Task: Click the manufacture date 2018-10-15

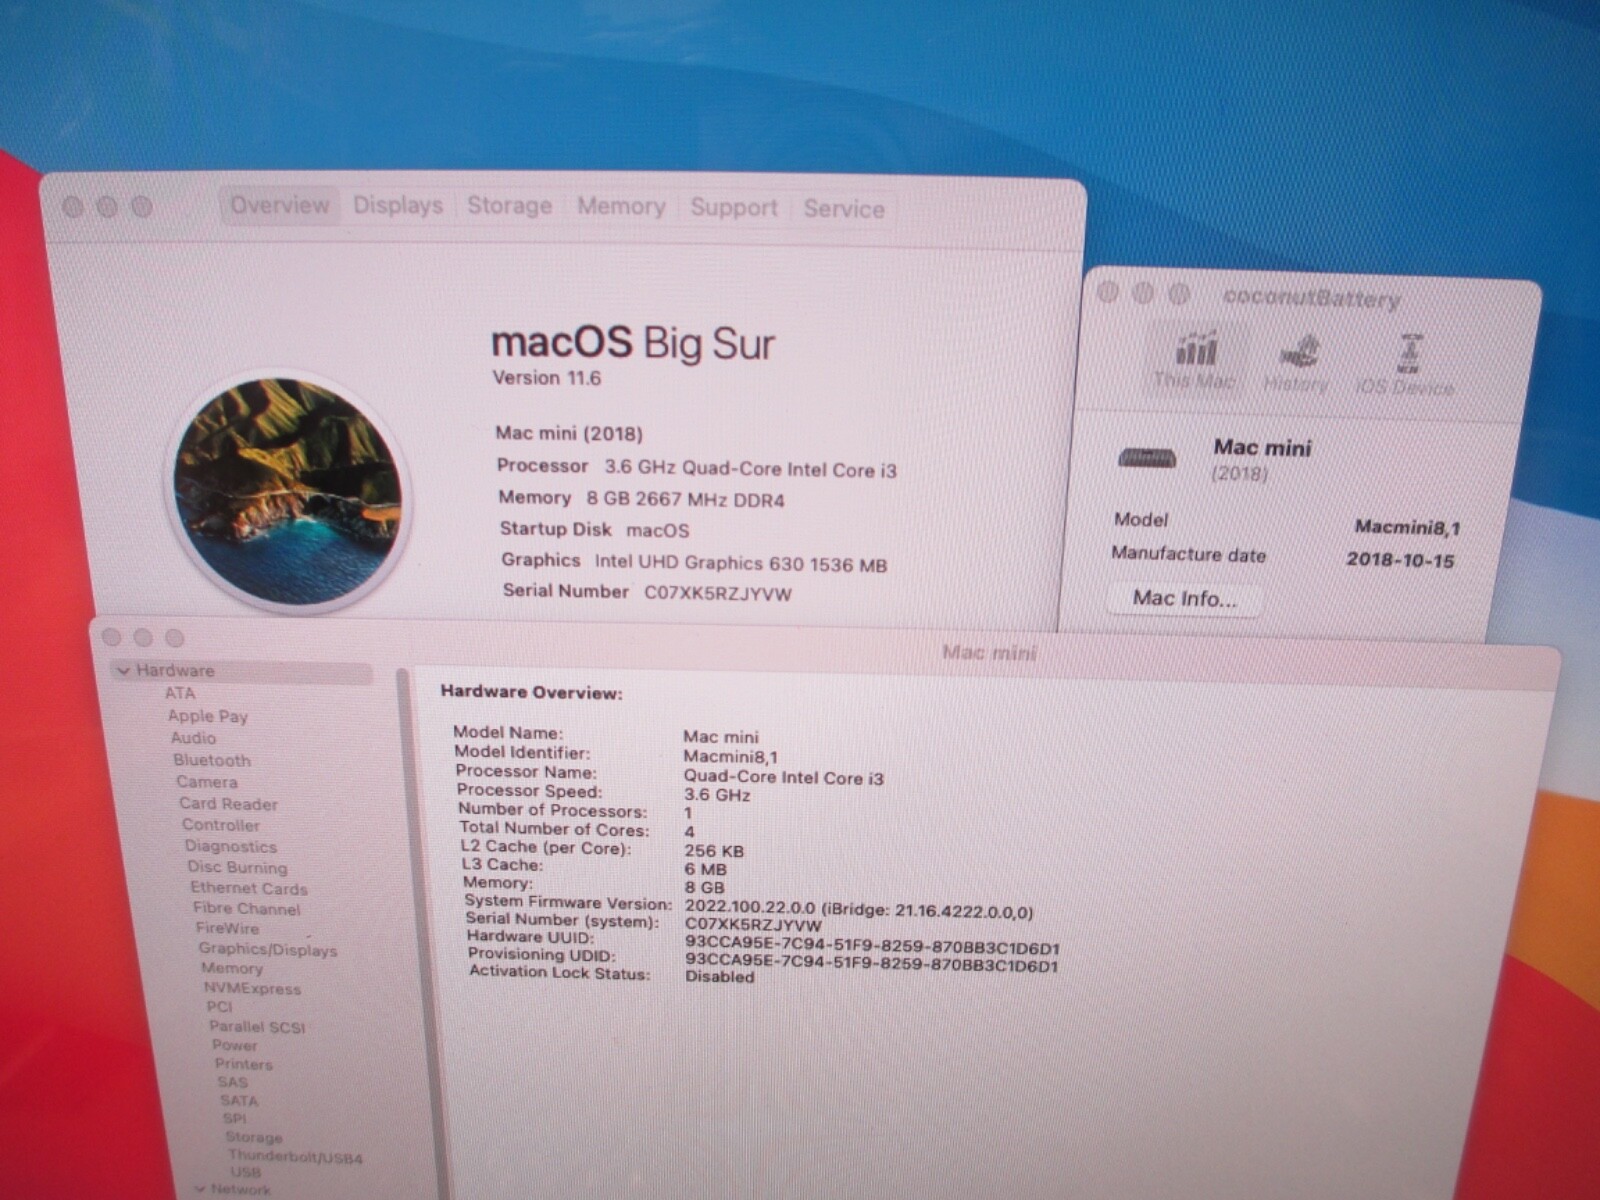Action: pyautogui.click(x=1400, y=559)
